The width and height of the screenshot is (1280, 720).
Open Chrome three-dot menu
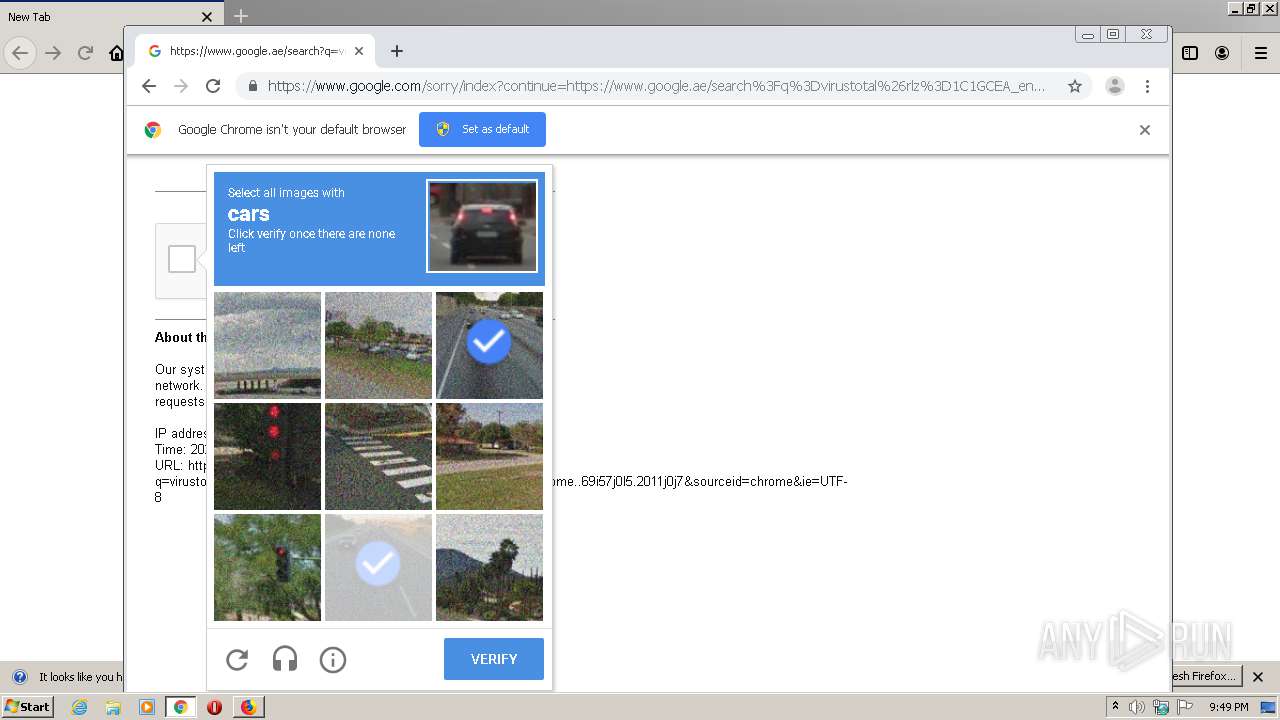pyautogui.click(x=1147, y=86)
